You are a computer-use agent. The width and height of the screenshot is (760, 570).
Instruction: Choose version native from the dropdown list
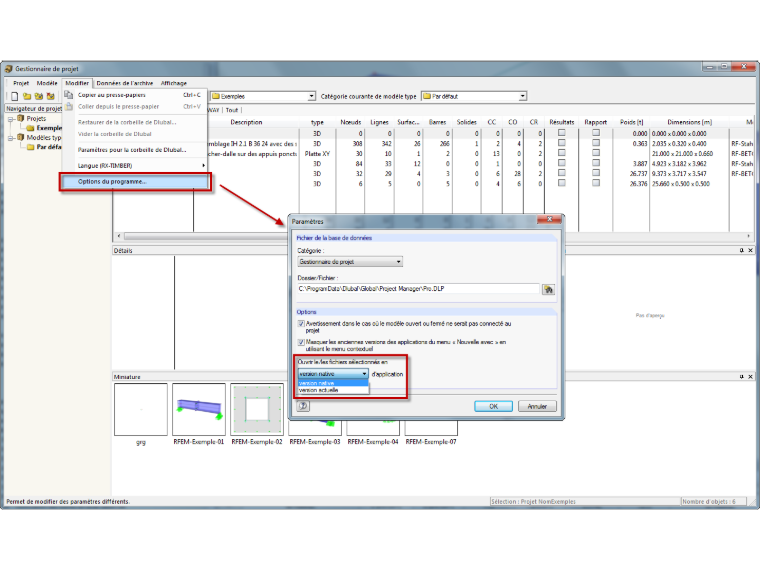point(333,383)
